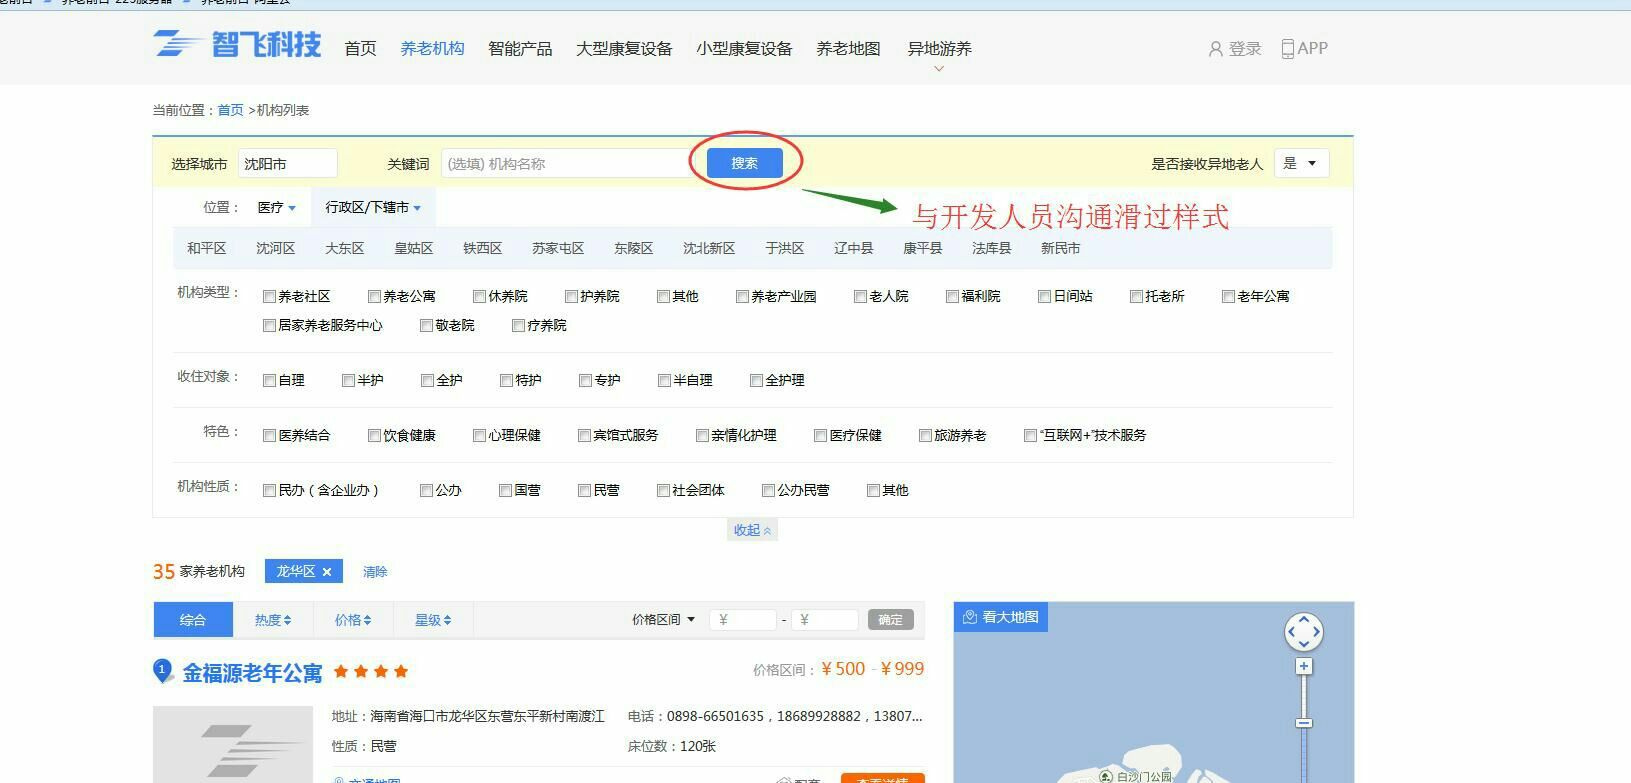Screen dimensions: 1631x783
Task: Open 是否接收异地老人 dropdown
Action: pyautogui.click(x=1300, y=164)
